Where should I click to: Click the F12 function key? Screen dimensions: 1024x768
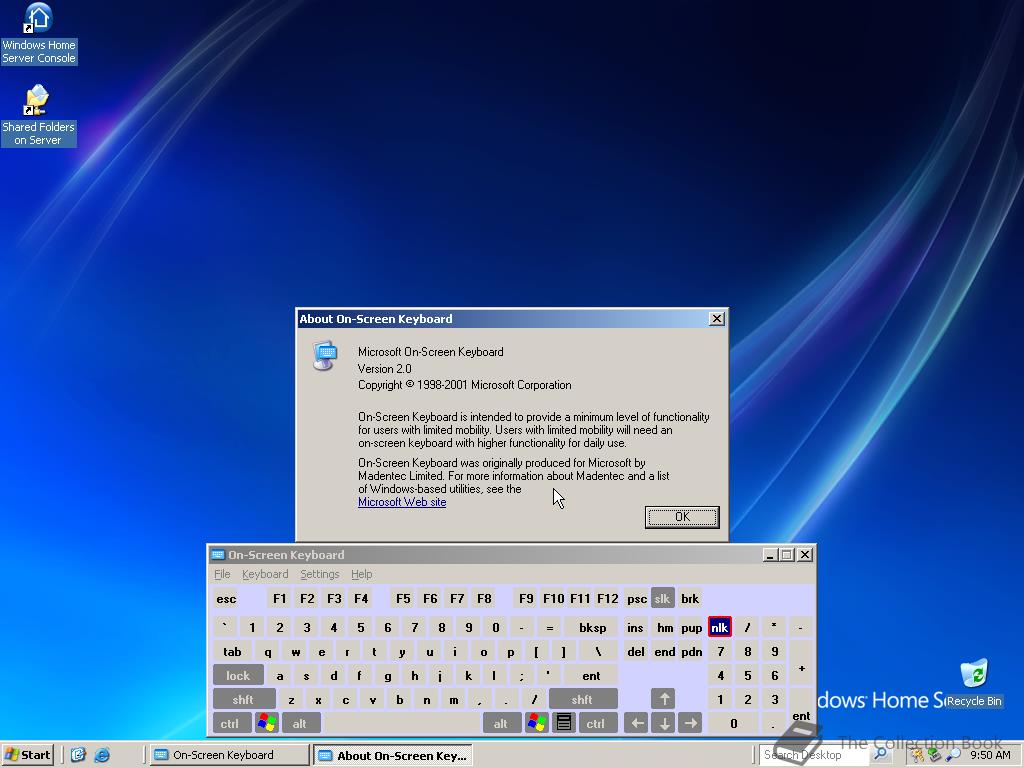[x=607, y=598]
